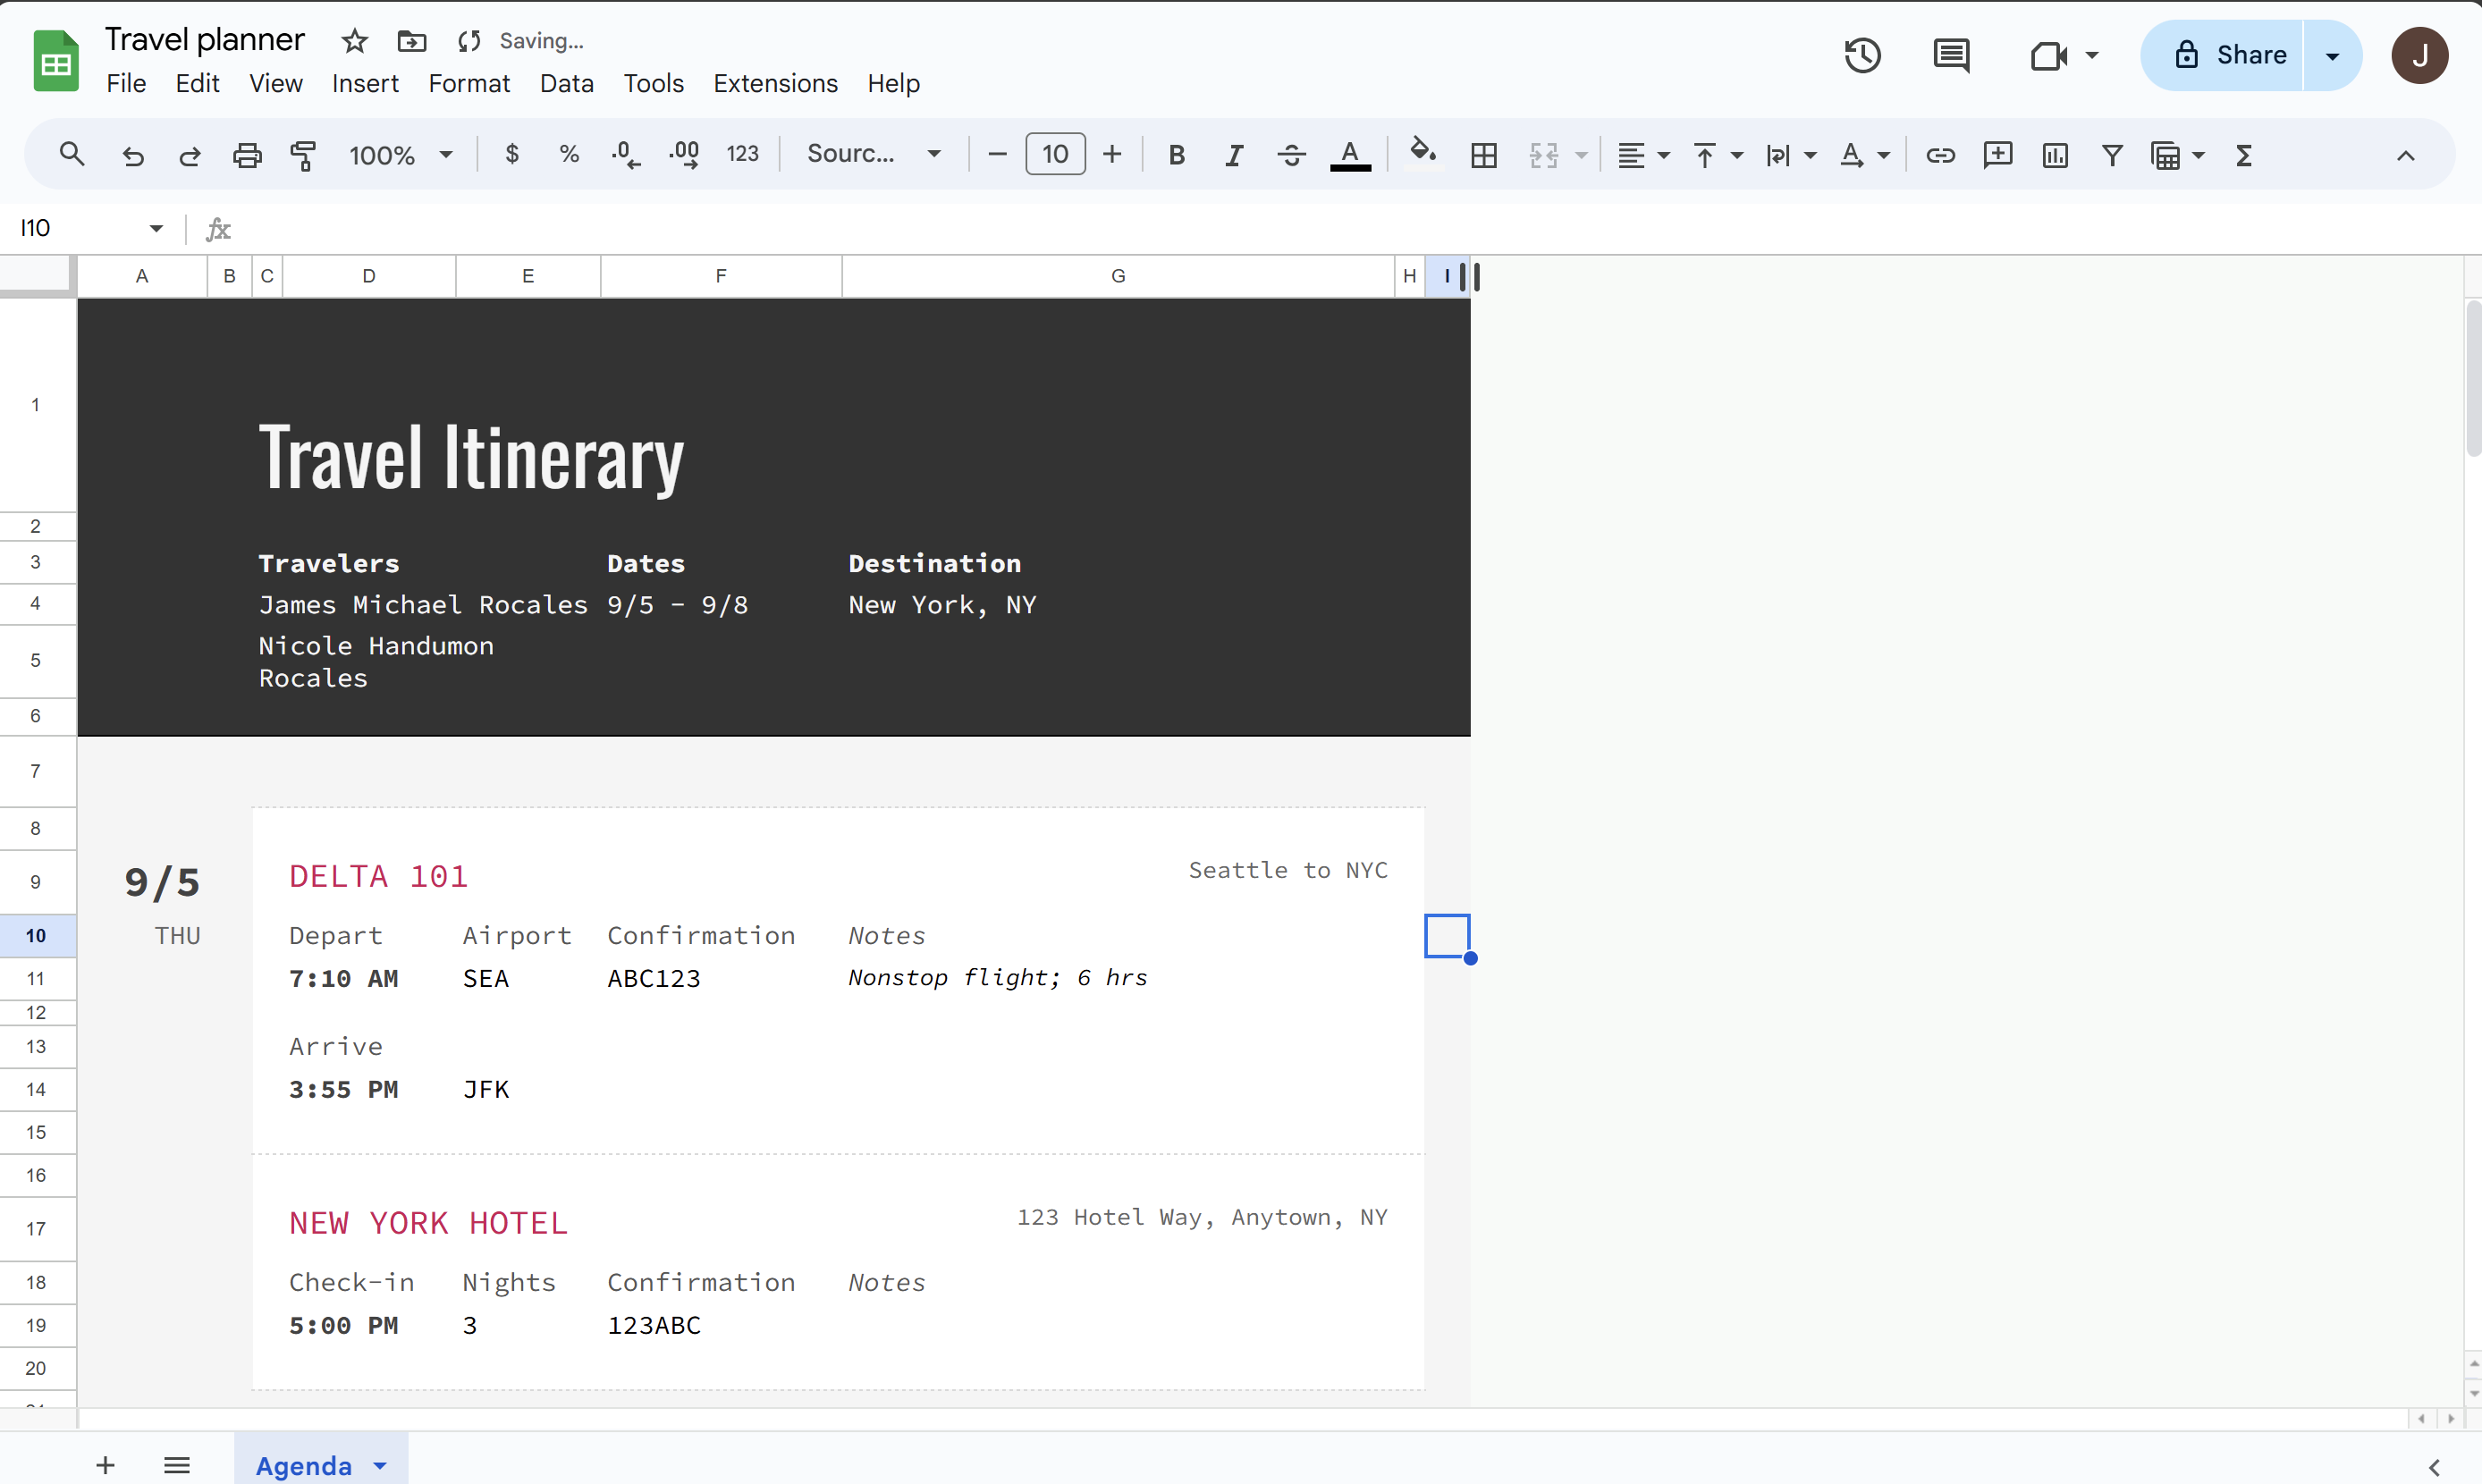
Task: Click the create filter icon
Action: [2111, 155]
